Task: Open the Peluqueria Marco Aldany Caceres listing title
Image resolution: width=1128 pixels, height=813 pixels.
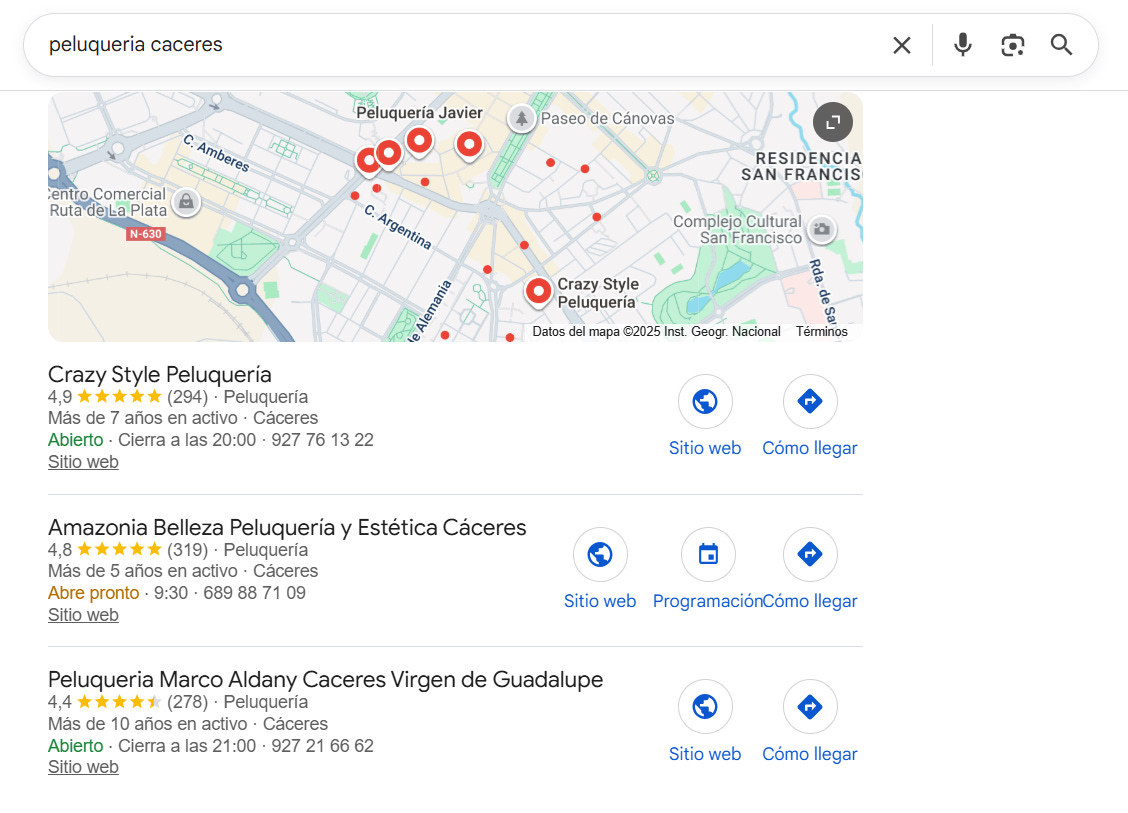Action: point(325,679)
